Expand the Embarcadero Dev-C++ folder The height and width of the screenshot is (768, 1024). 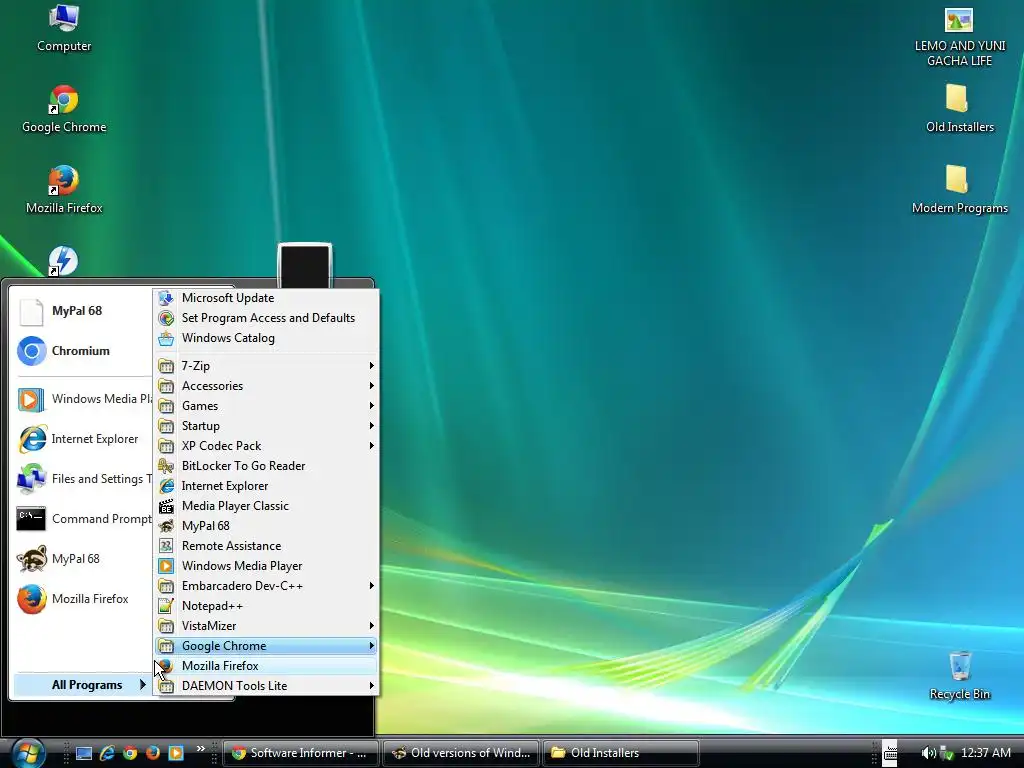(x=266, y=586)
